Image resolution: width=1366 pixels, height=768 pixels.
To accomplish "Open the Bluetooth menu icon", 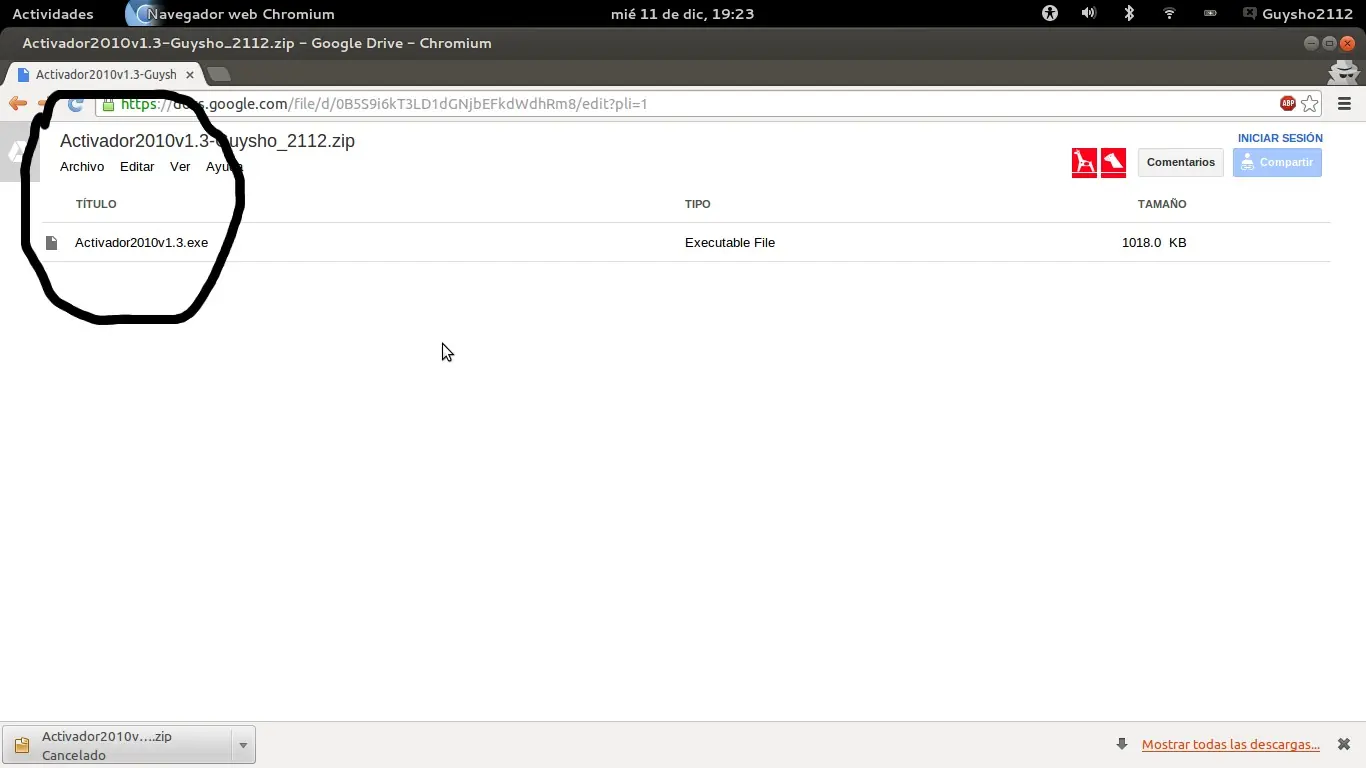I will (1129, 14).
